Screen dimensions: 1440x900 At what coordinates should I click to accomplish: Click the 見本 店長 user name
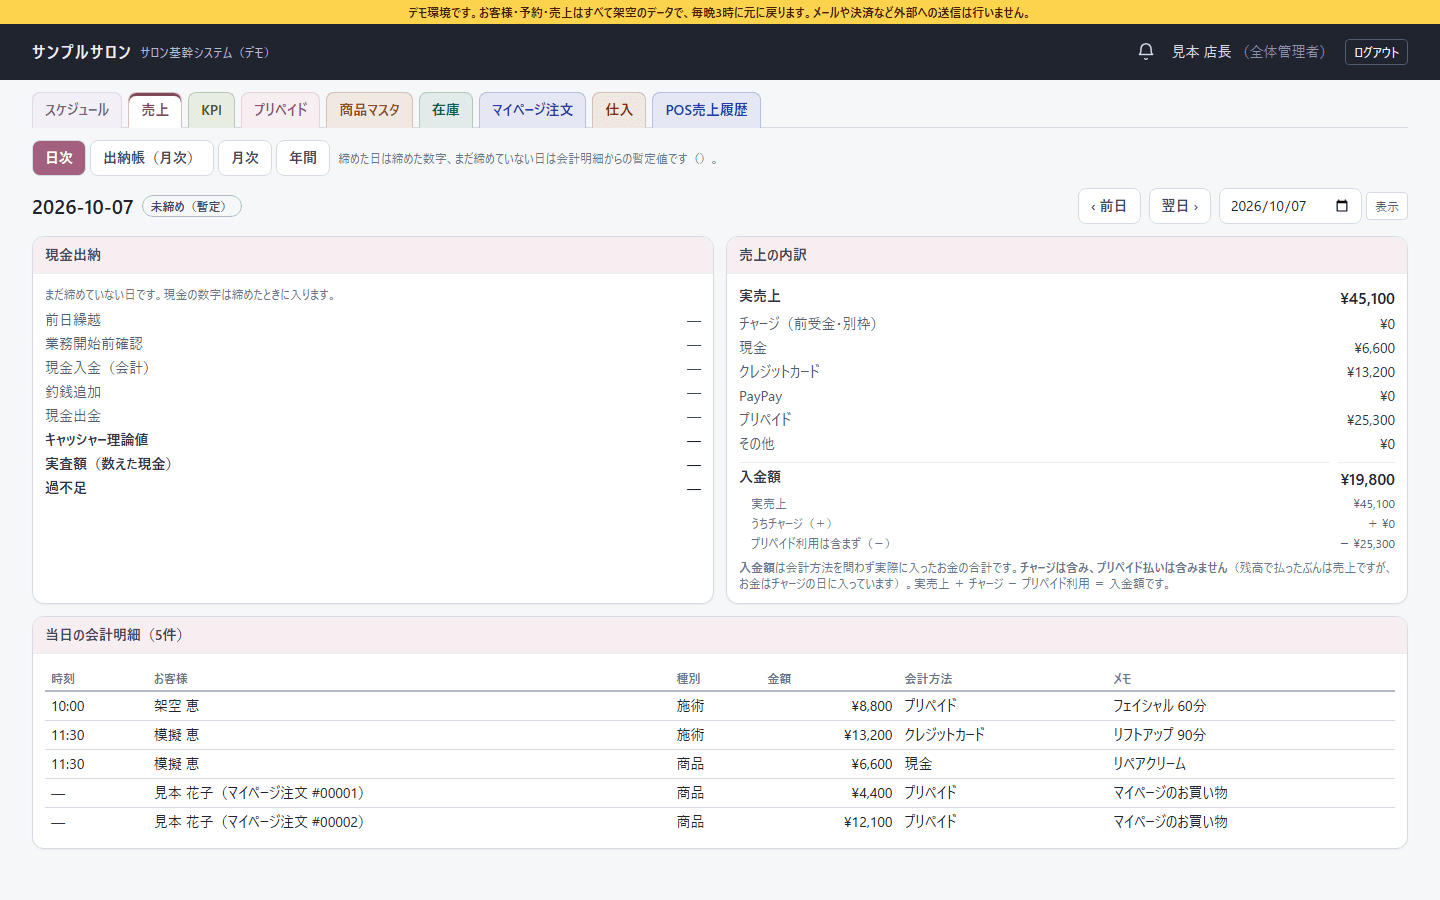pos(1201,52)
